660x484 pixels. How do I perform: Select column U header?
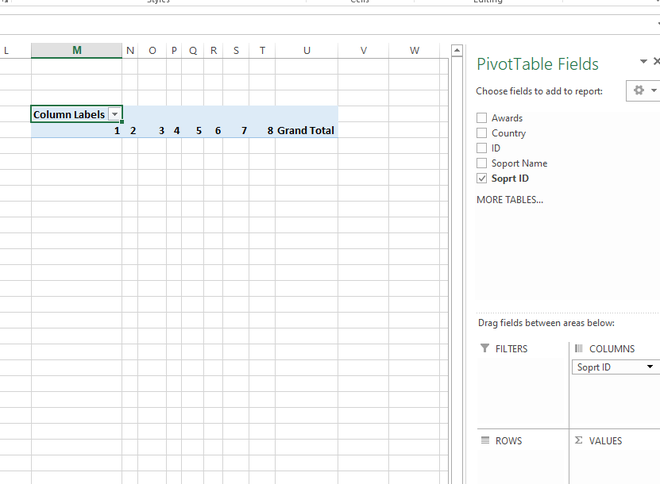tap(307, 51)
